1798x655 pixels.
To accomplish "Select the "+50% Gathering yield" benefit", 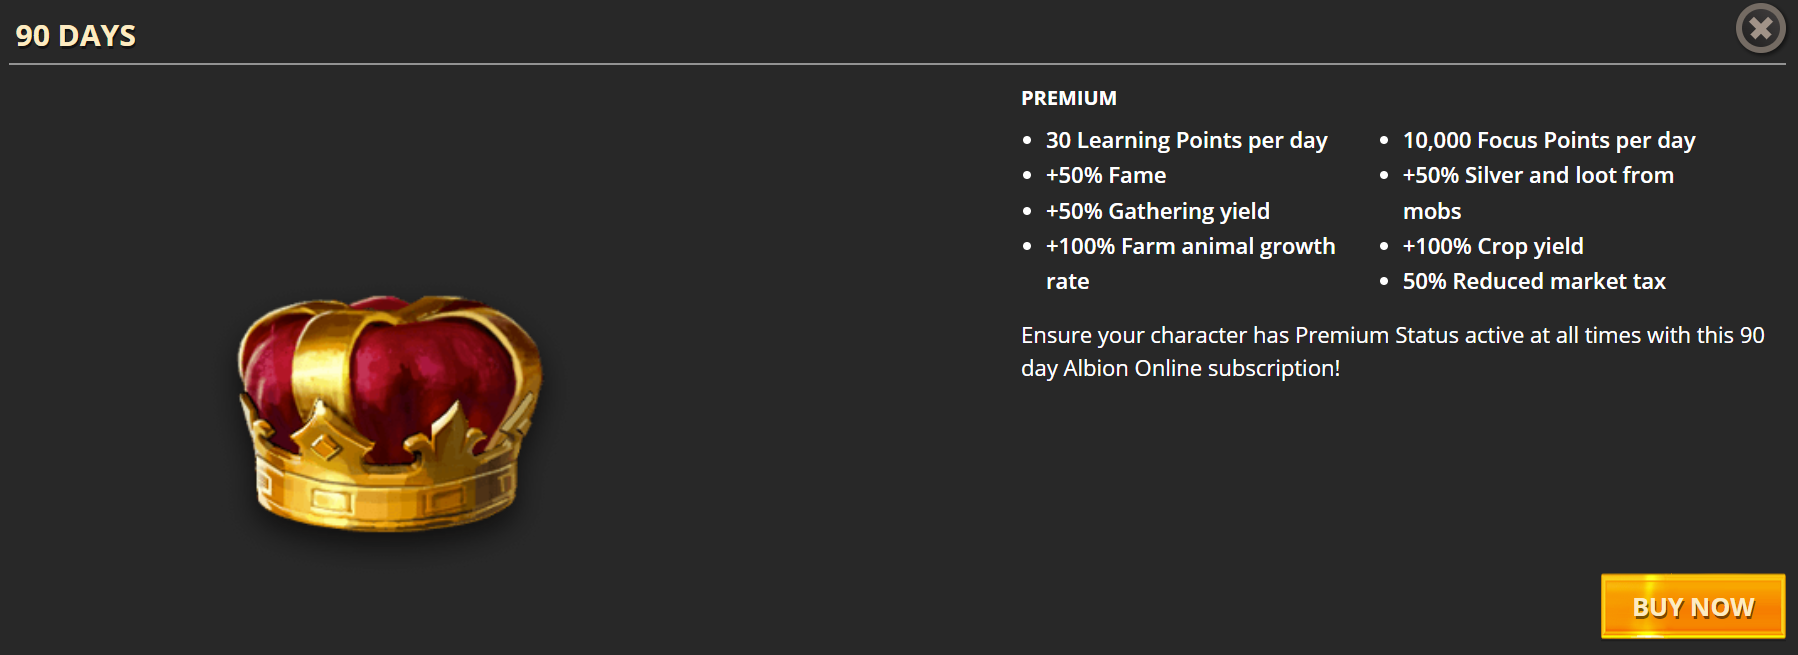I will [x=1158, y=212].
